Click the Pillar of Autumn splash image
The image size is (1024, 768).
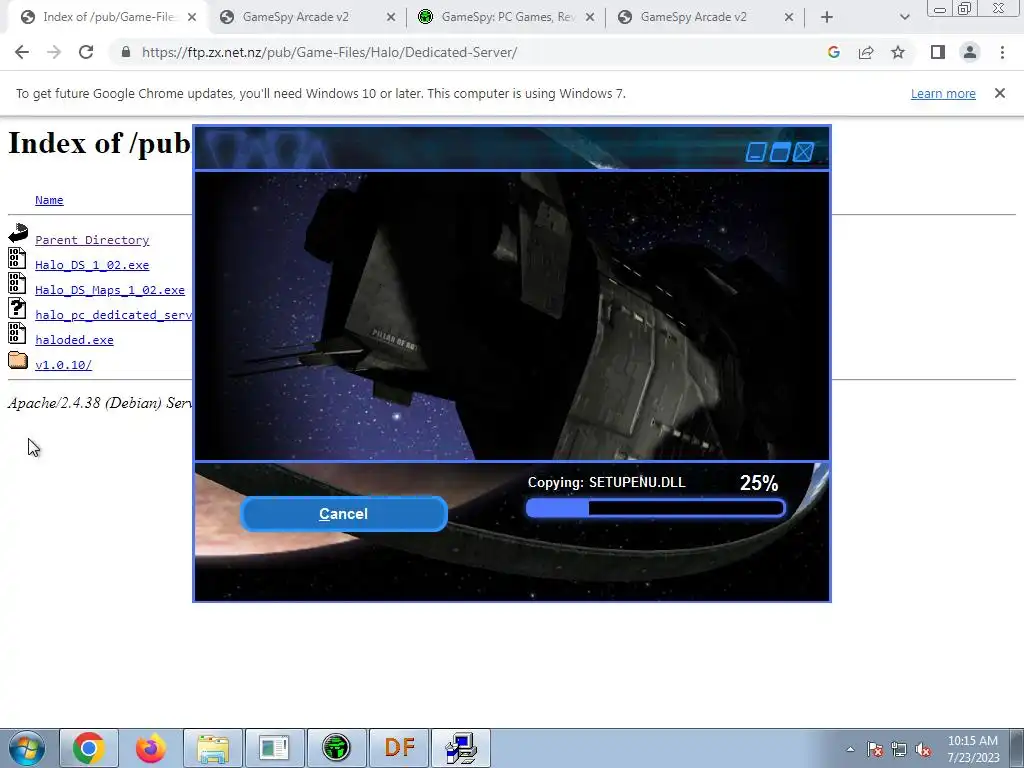512,316
